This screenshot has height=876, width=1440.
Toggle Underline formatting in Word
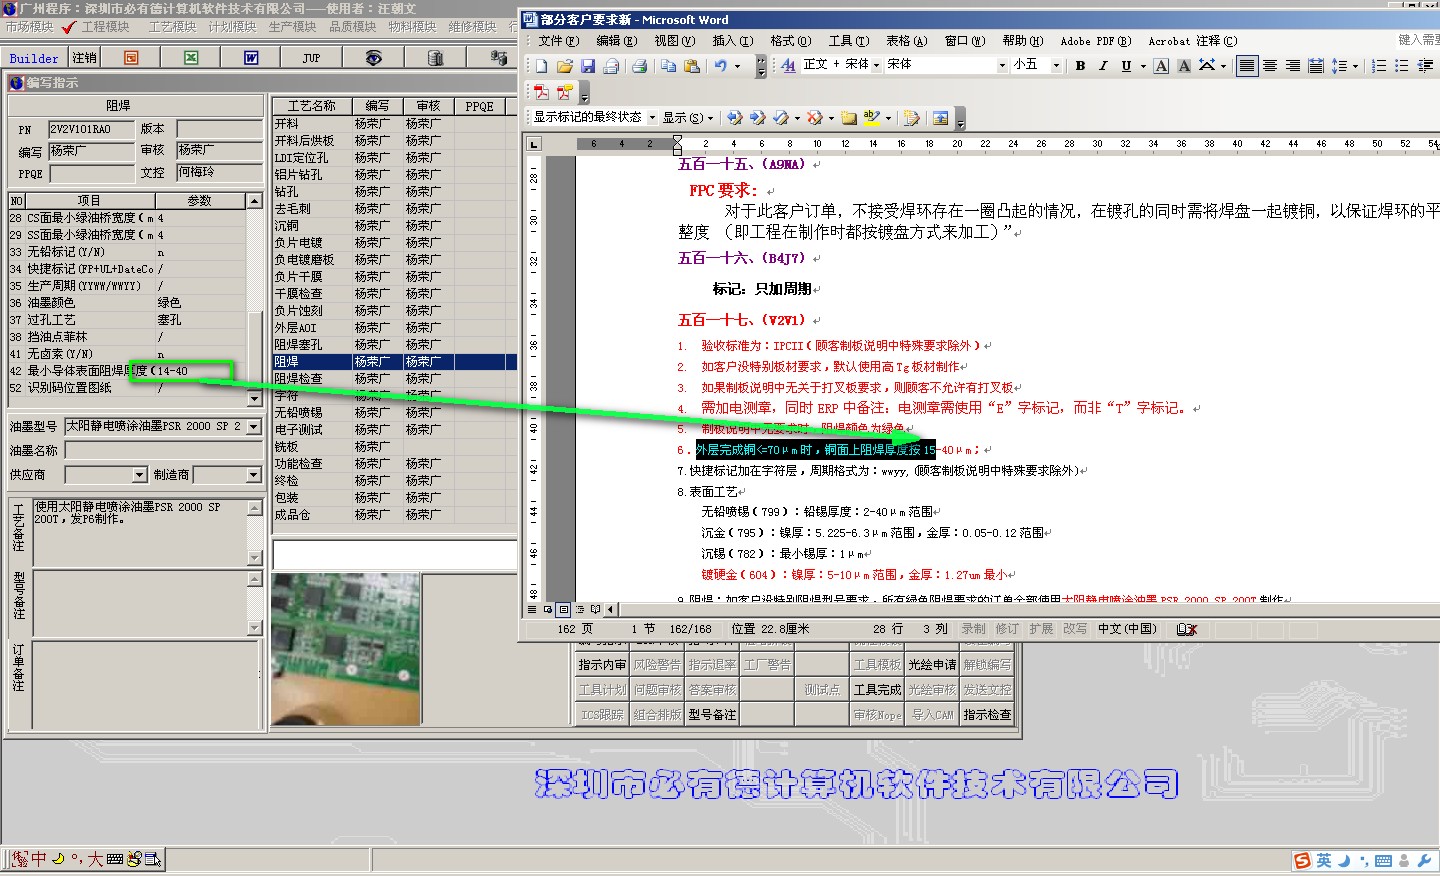[x=1126, y=66]
